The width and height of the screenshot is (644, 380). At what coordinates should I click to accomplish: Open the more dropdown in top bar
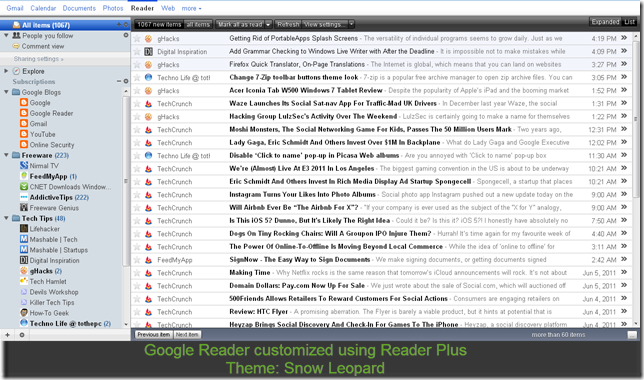191,8
